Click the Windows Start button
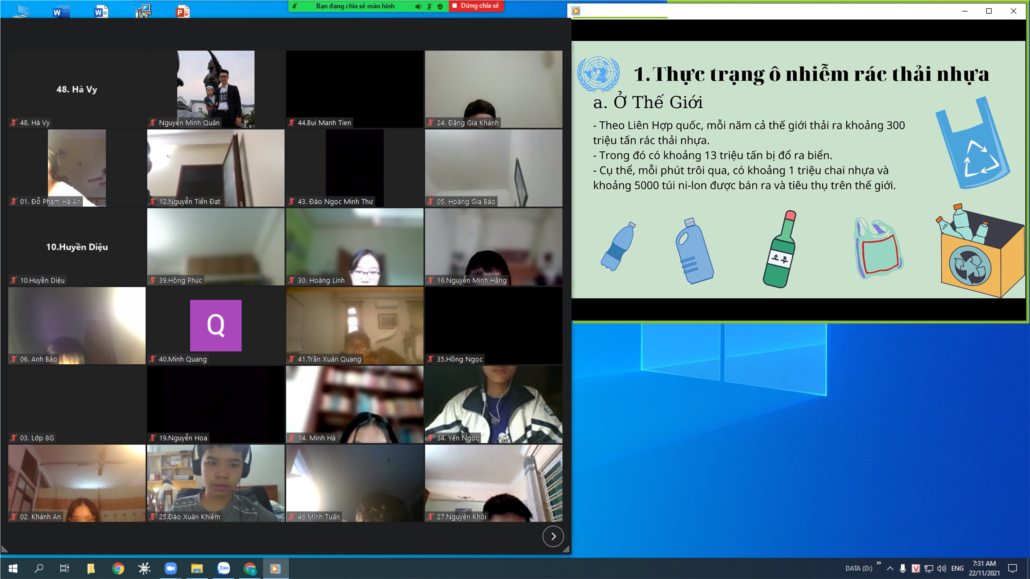The image size is (1030, 579). click(x=13, y=568)
